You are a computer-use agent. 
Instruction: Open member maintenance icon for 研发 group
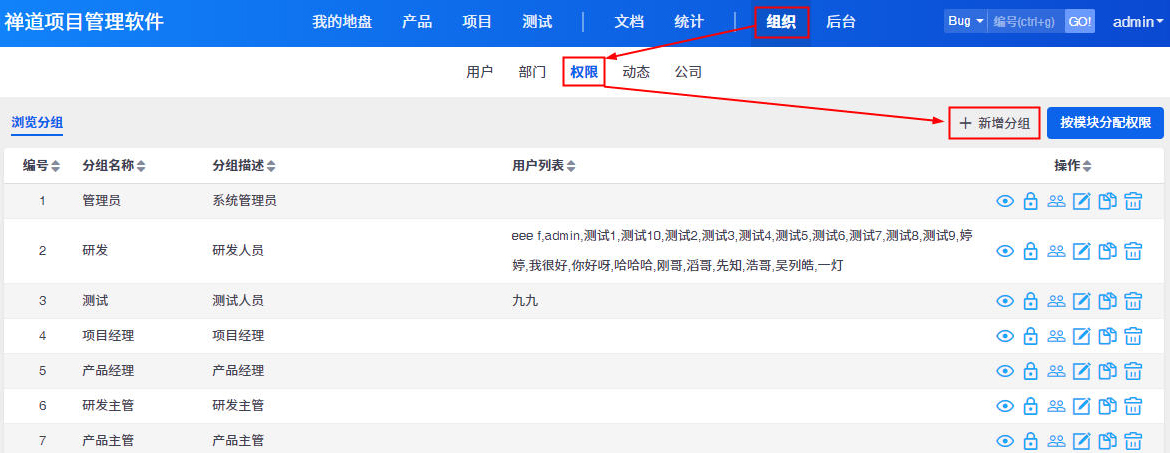tap(1055, 251)
